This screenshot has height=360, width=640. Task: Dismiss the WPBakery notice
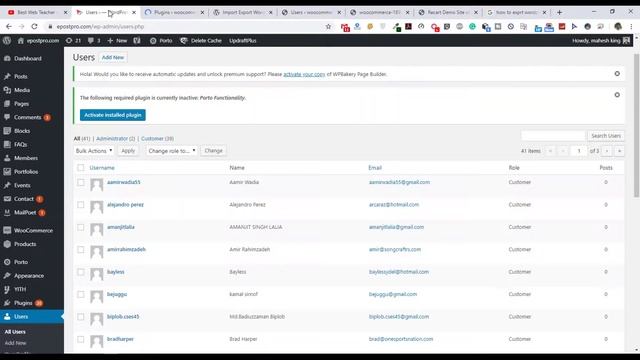(617, 73)
